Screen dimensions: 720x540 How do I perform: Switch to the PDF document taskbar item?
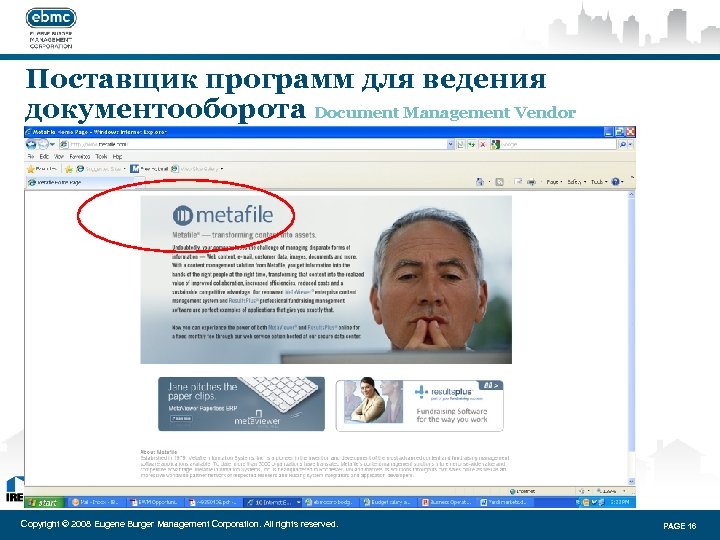[x=212, y=502]
